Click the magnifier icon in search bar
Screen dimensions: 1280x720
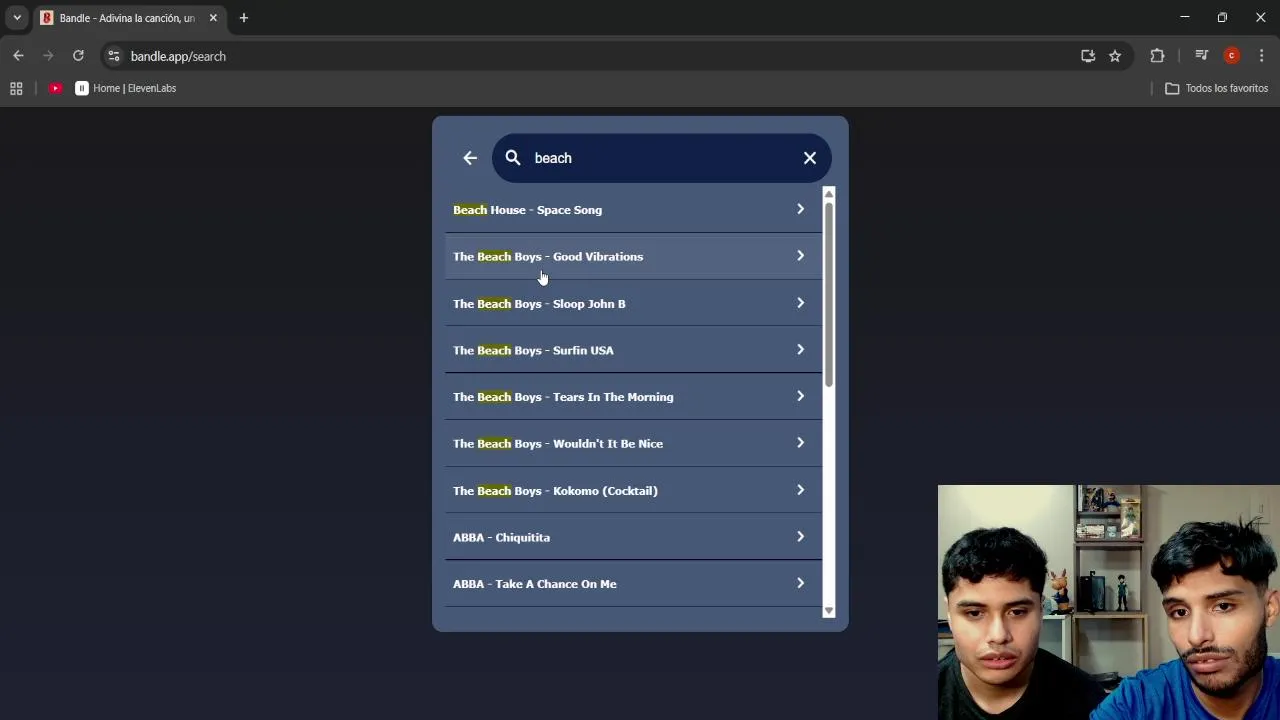pos(513,157)
